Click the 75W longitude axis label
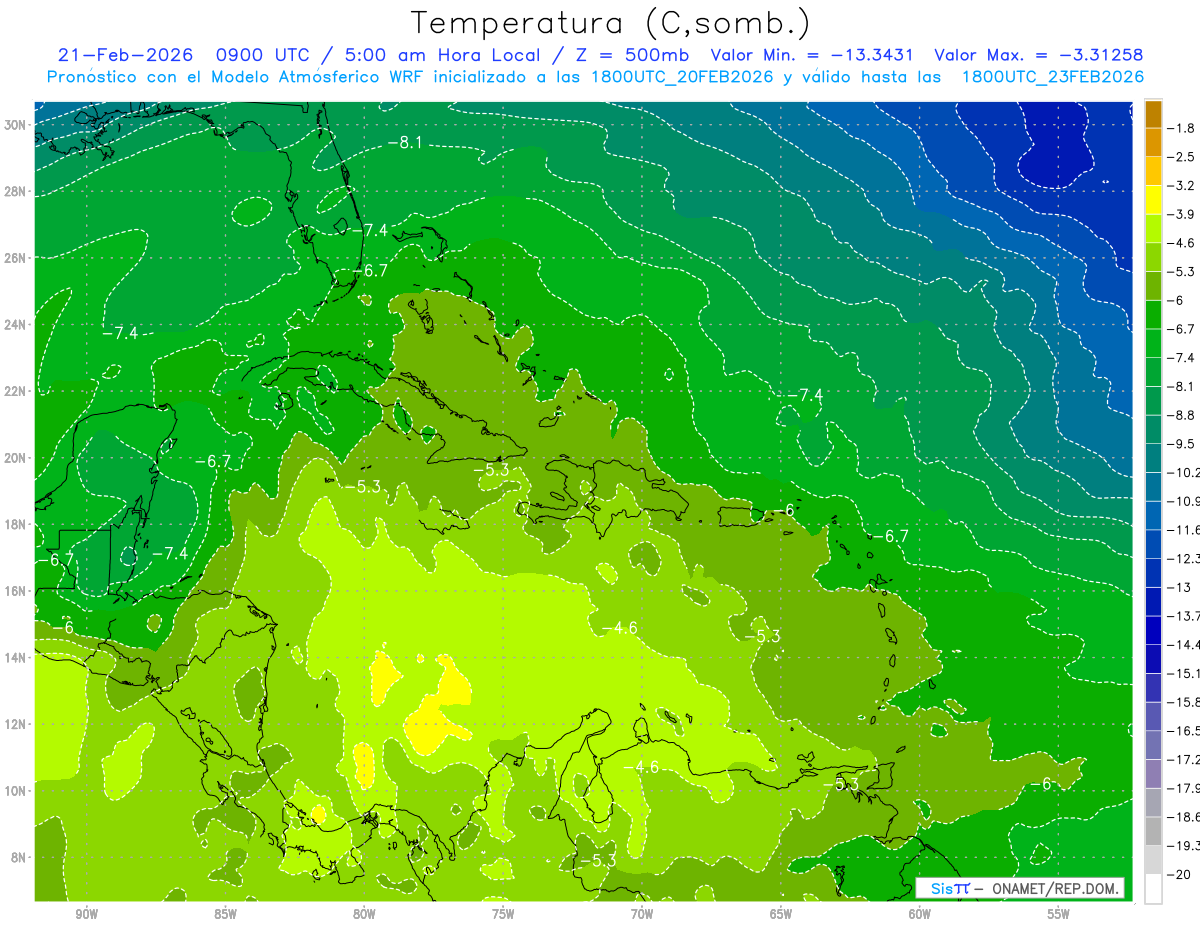The image size is (1200, 927). (503, 914)
